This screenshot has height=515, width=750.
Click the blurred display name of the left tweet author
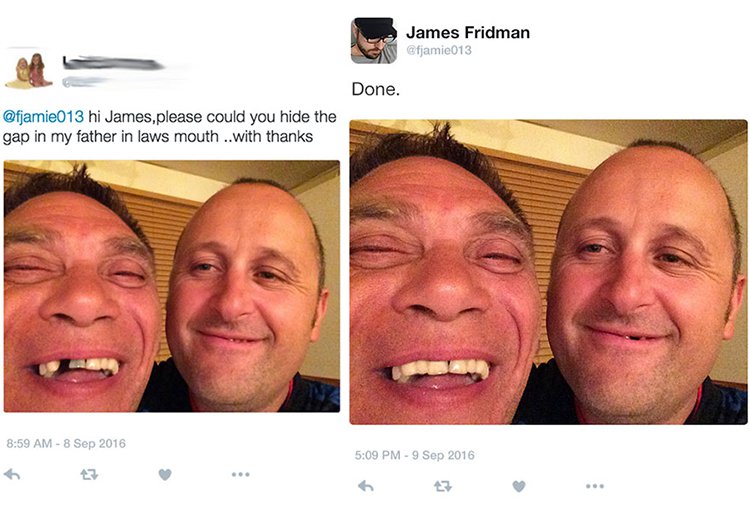tap(112, 64)
